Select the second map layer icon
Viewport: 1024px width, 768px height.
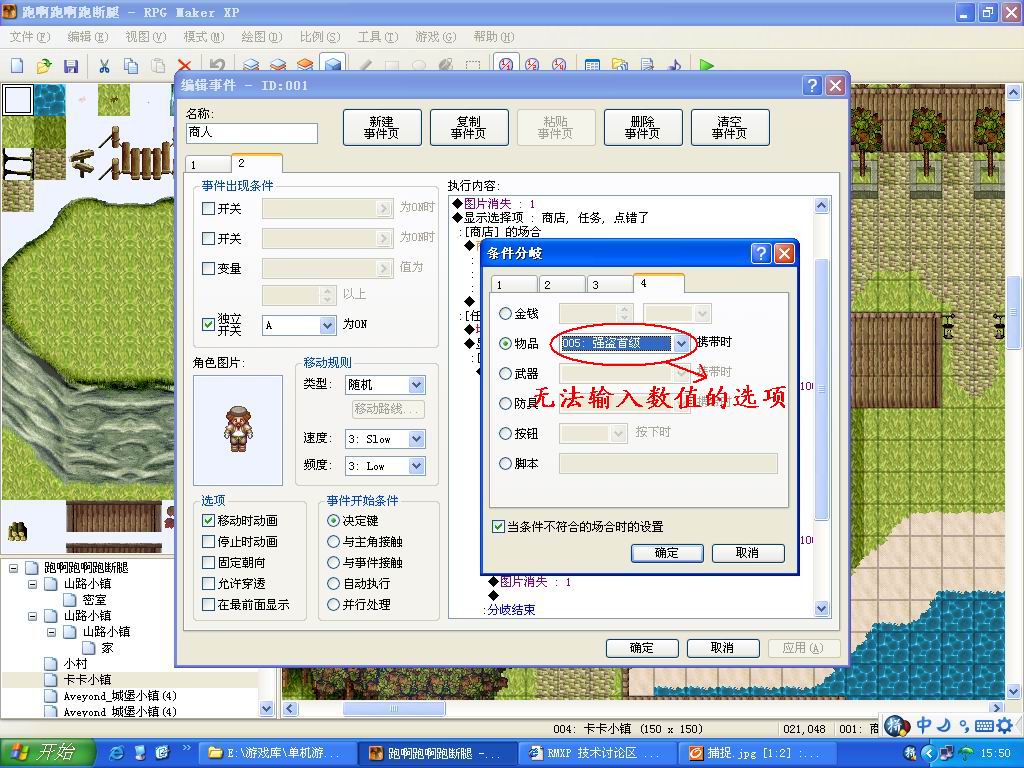(278, 65)
